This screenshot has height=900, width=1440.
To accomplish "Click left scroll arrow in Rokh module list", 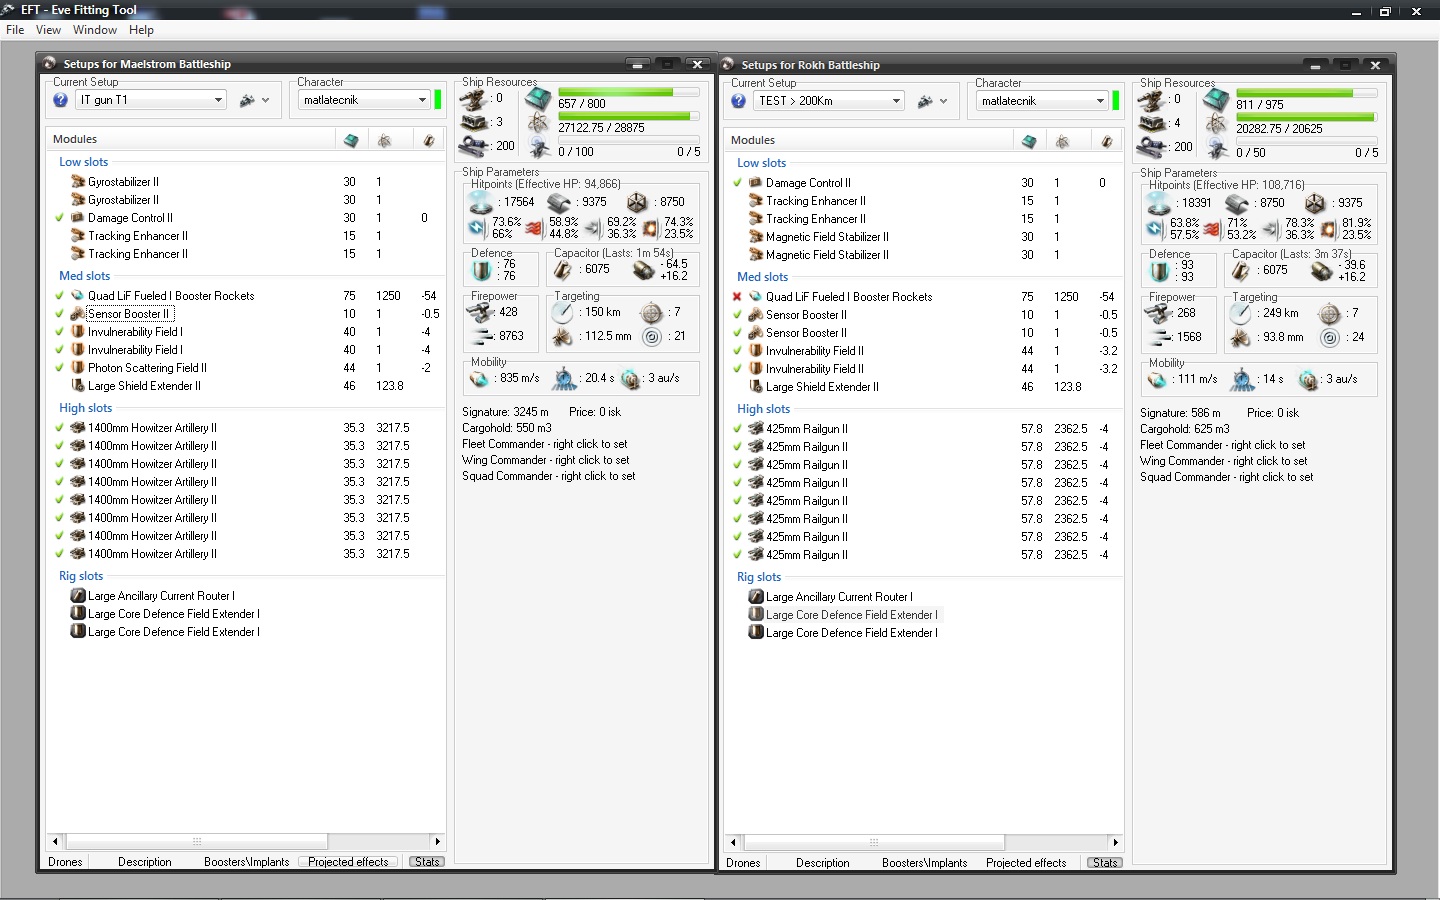I will click(733, 842).
